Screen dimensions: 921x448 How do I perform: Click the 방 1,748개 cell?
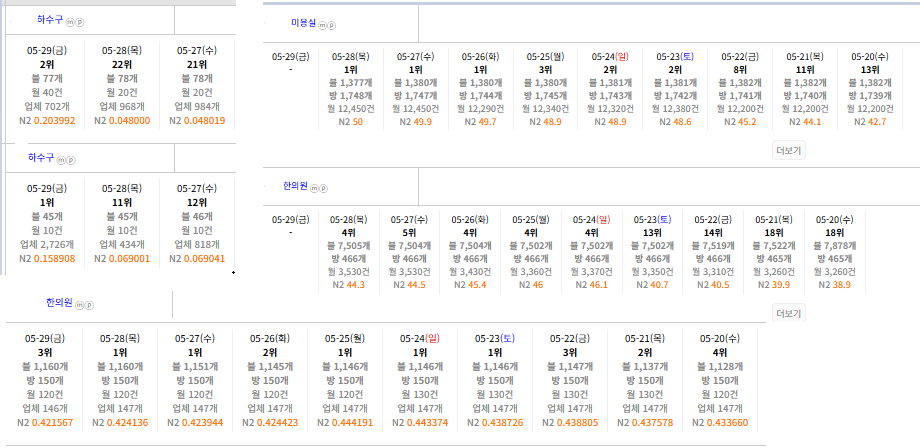(351, 96)
